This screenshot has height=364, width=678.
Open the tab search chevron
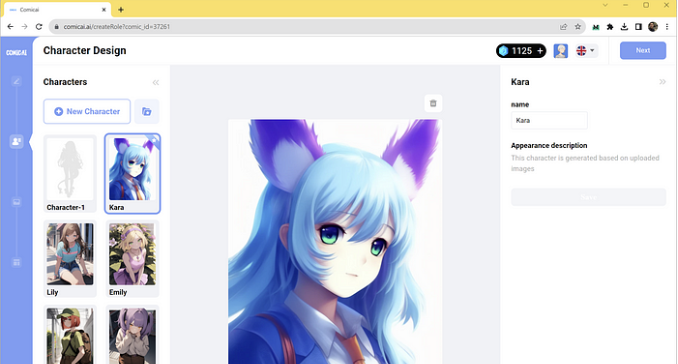(605, 5)
